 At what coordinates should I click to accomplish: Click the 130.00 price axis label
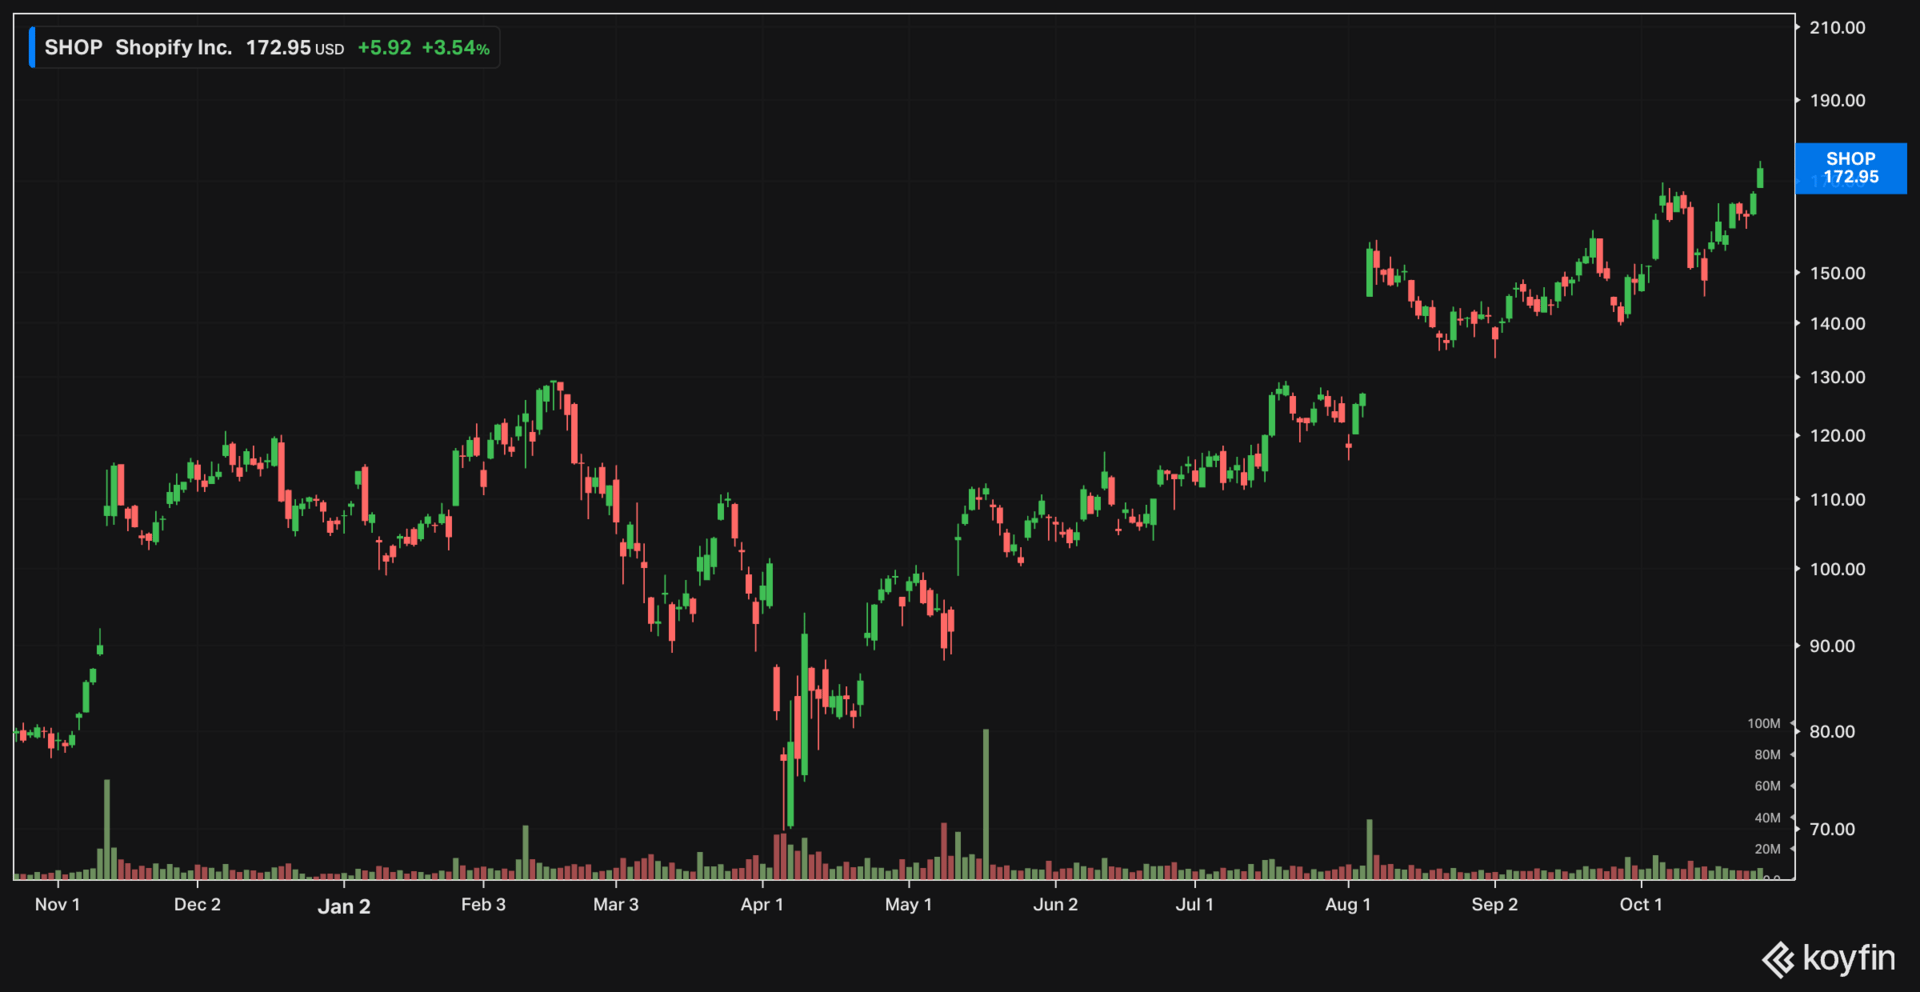pos(1837,378)
